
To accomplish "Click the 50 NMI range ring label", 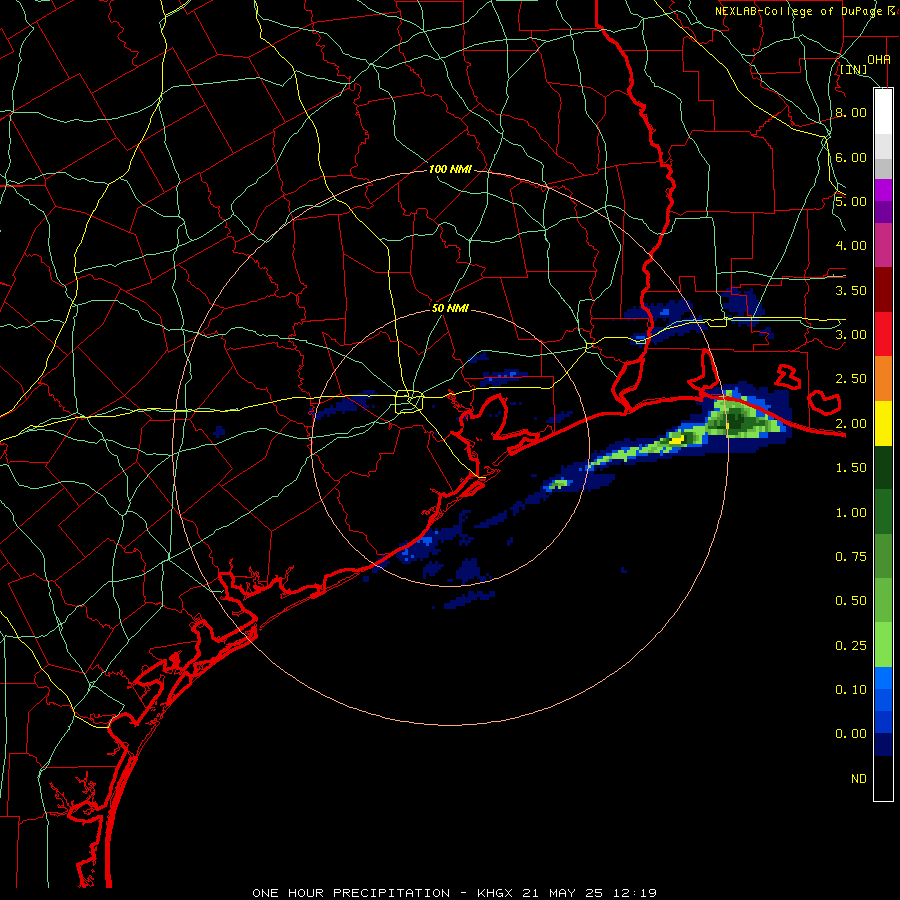I will coord(450,308).
